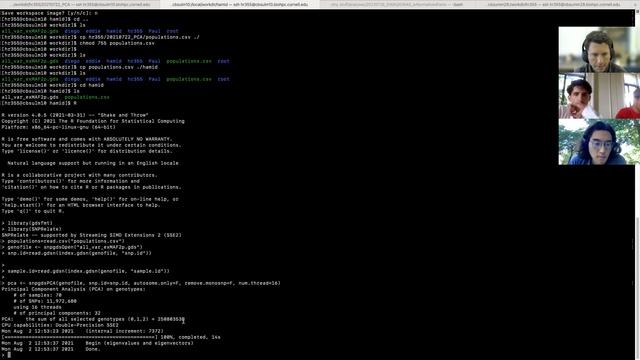Click the 'genofile <- snpgdsOpen' command line

[x=72, y=247]
